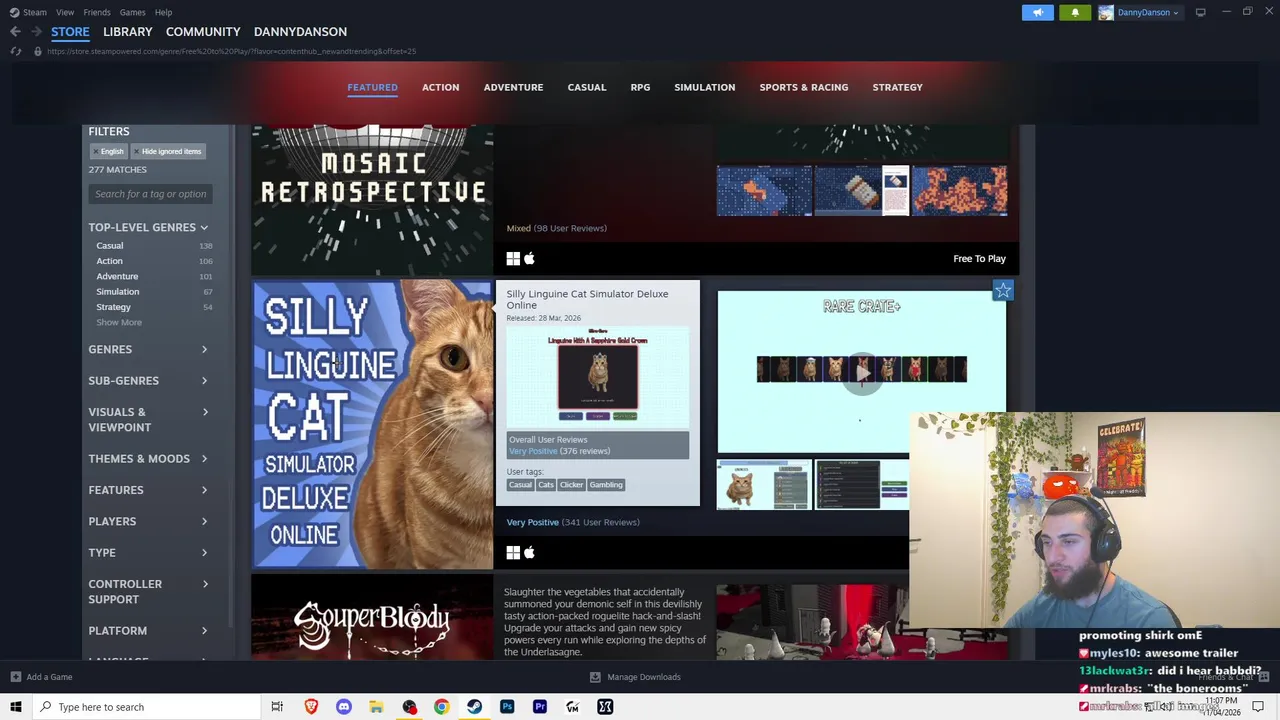This screenshot has height=720, width=1280.
Task: Open Silly Linguine Cat Simulator capsule image
Action: [x=372, y=424]
